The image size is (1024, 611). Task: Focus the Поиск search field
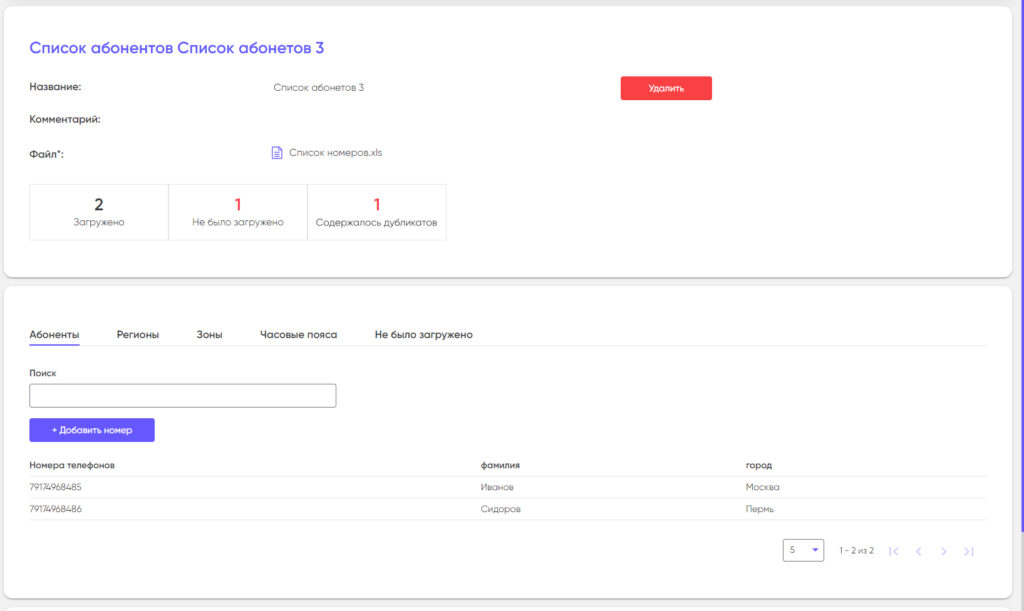click(x=183, y=396)
